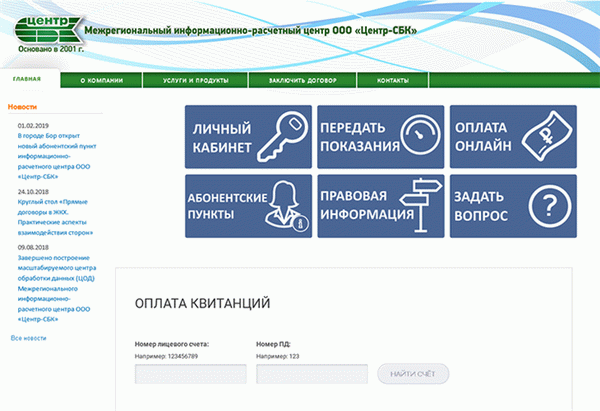Open the Круглый стол «Прямые договоры в ЖКХ» news
The height and width of the screenshot is (411, 600).
[x=55, y=217]
